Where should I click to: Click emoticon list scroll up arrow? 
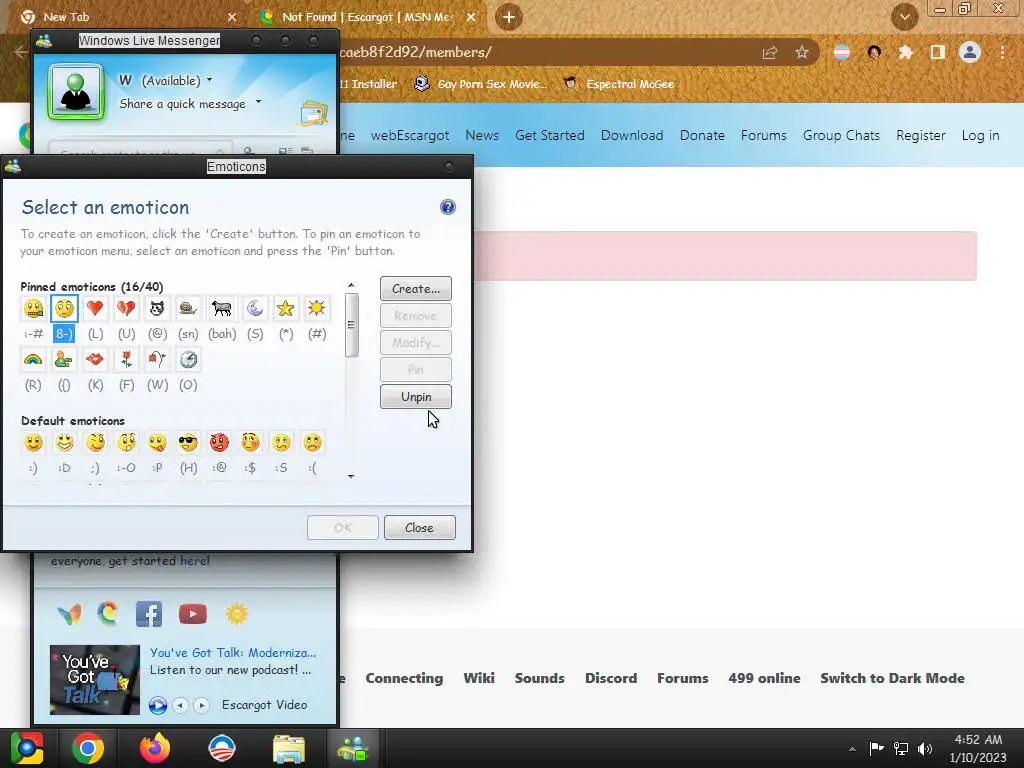(x=351, y=285)
